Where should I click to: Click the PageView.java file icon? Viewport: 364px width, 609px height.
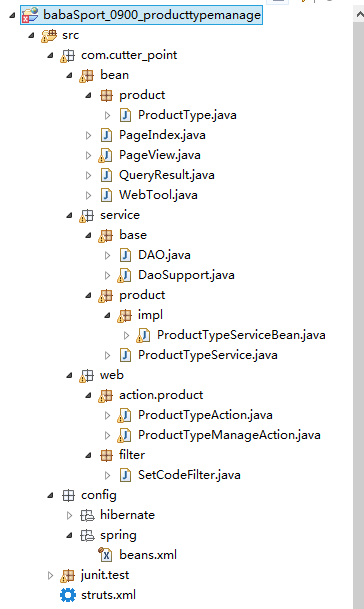pos(106,155)
